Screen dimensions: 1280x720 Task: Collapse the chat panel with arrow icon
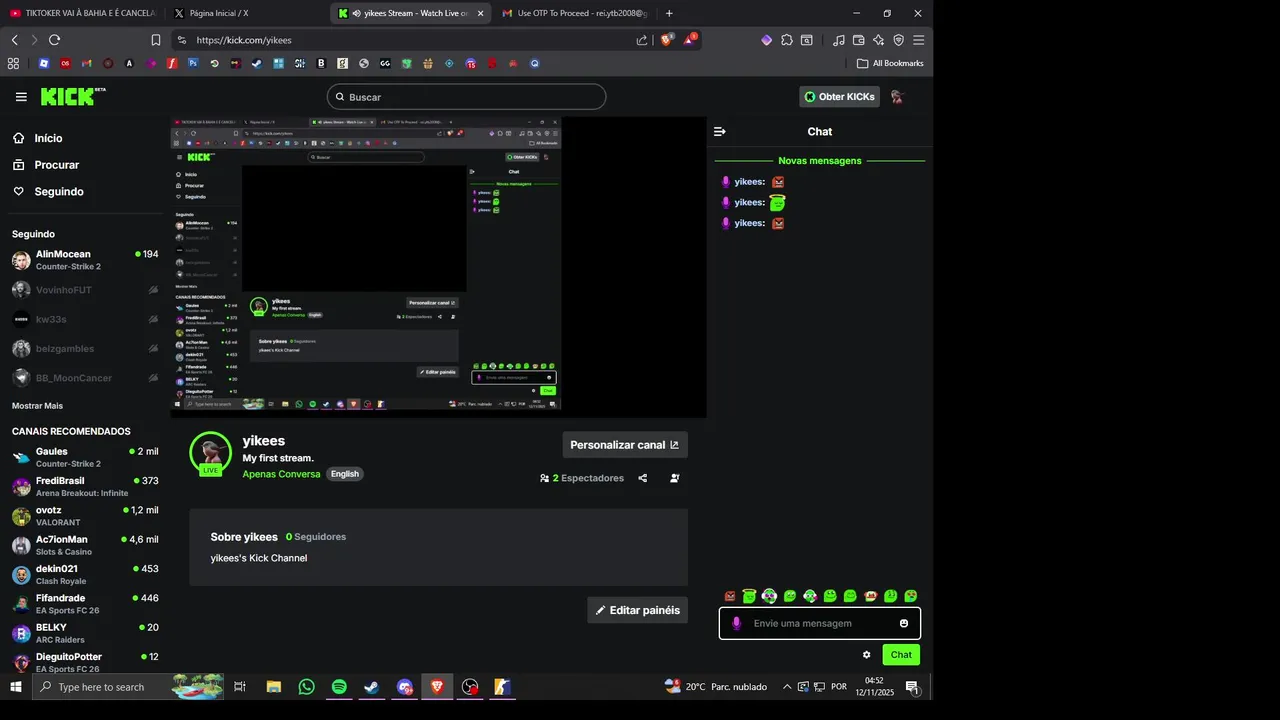[x=719, y=131]
